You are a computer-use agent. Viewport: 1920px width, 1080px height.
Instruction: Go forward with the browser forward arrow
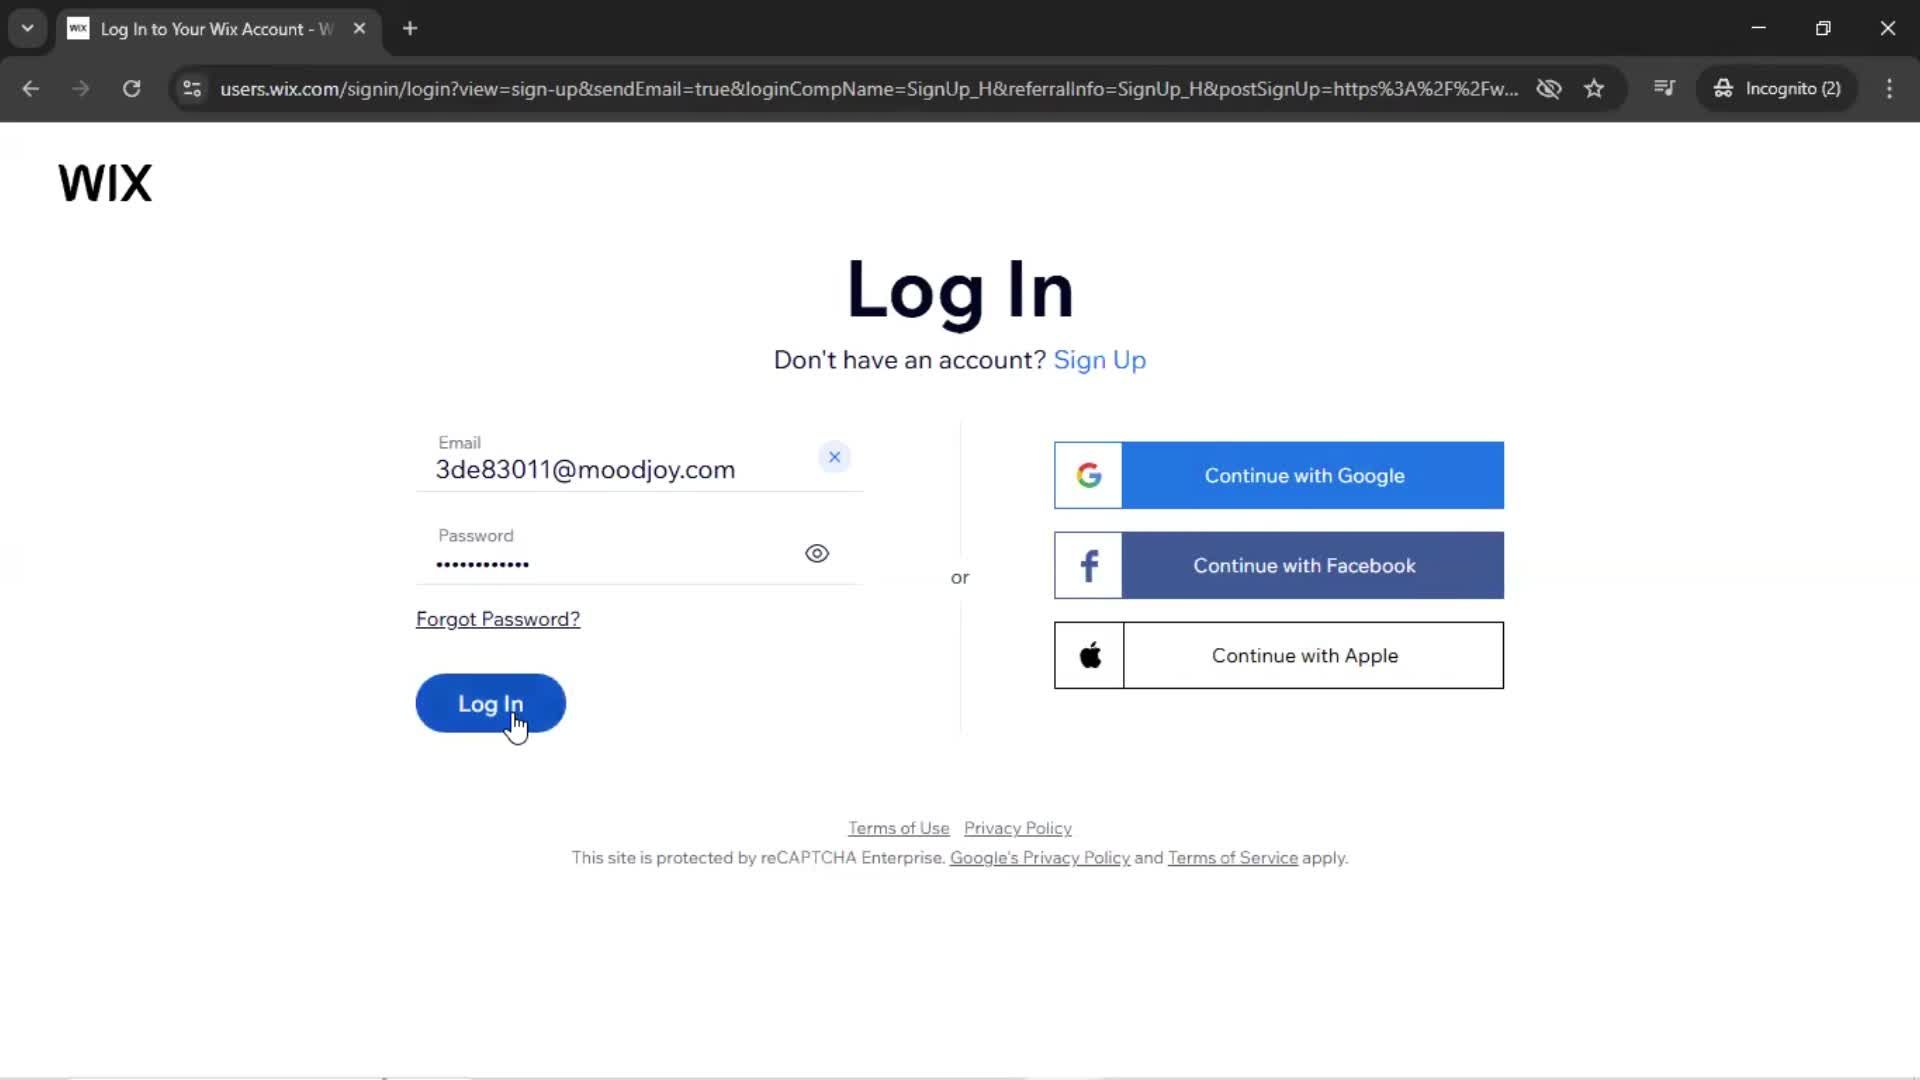(81, 88)
